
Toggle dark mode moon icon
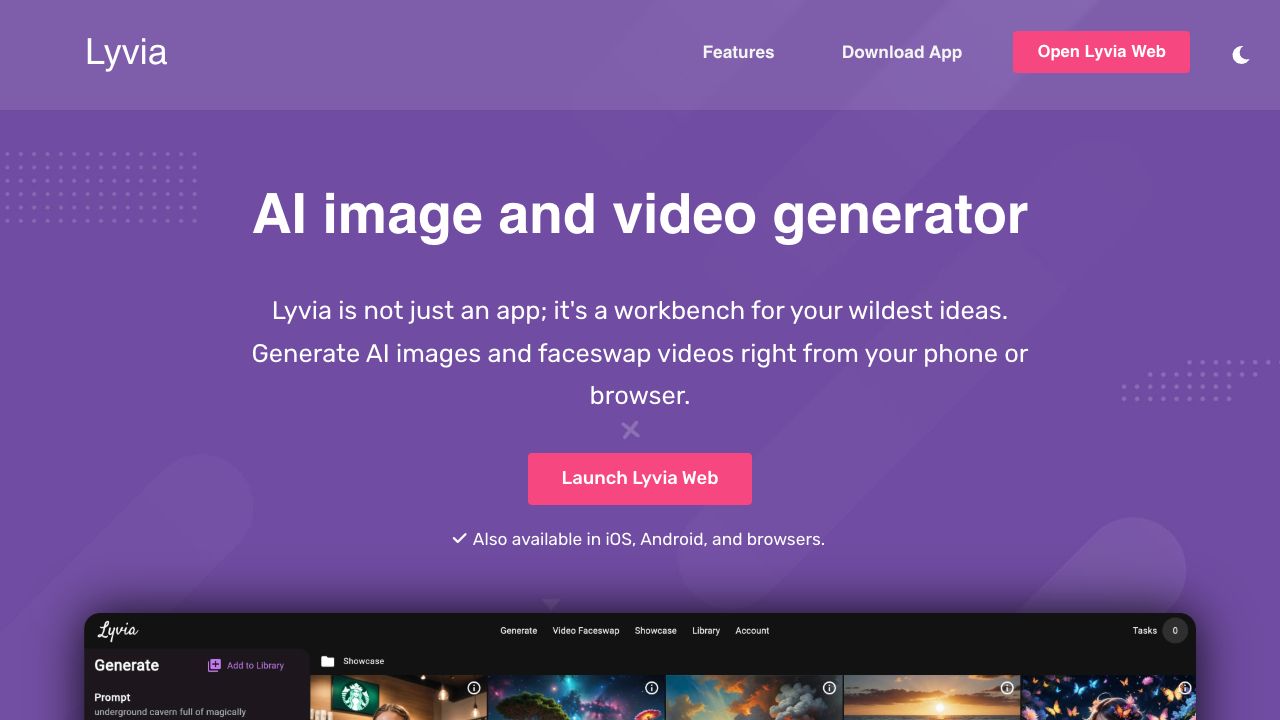pyautogui.click(x=1240, y=55)
